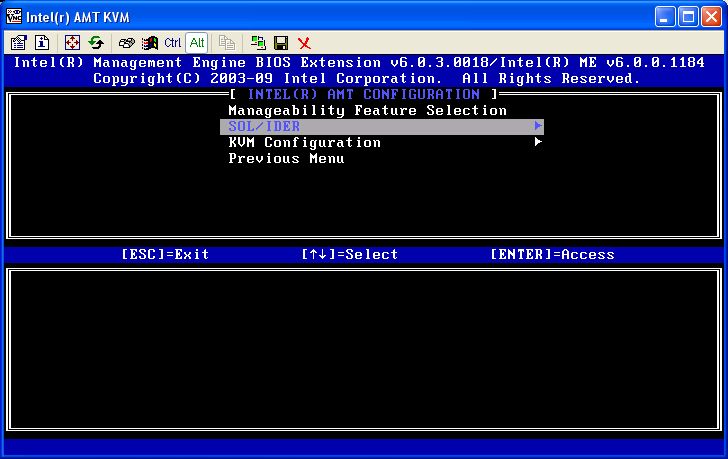Viewport: 728px width, 459px height.
Task: Select Previous Menu entry
Action: pos(286,158)
